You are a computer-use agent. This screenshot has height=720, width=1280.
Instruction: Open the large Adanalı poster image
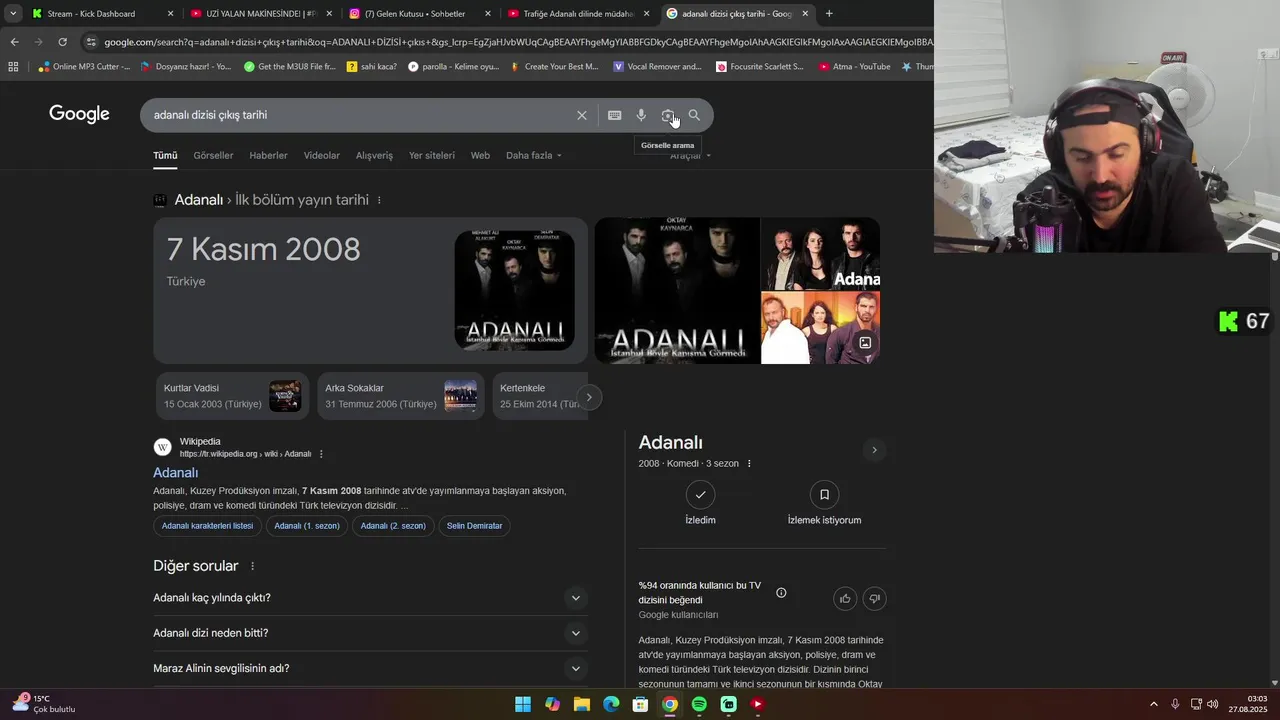(677, 290)
